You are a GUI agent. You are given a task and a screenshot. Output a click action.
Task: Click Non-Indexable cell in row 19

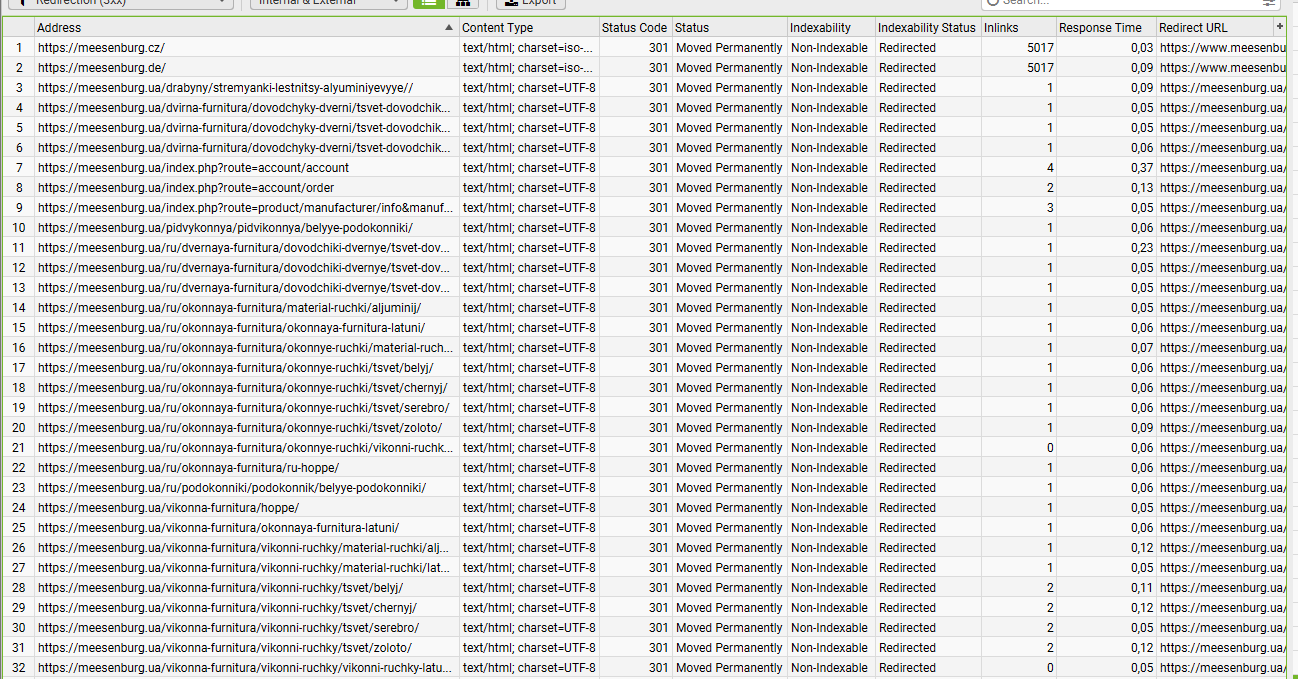pyautogui.click(x=829, y=408)
